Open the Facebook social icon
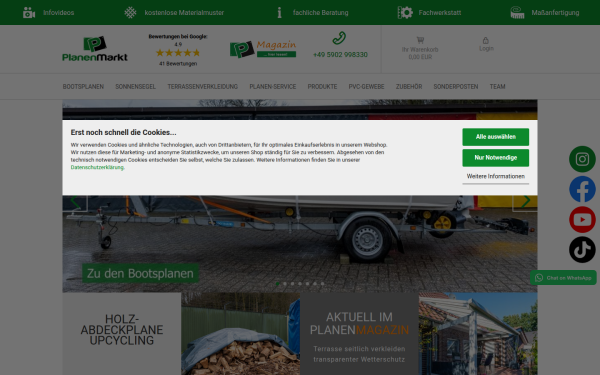Image resolution: width=600 pixels, height=375 pixels. pyautogui.click(x=582, y=189)
